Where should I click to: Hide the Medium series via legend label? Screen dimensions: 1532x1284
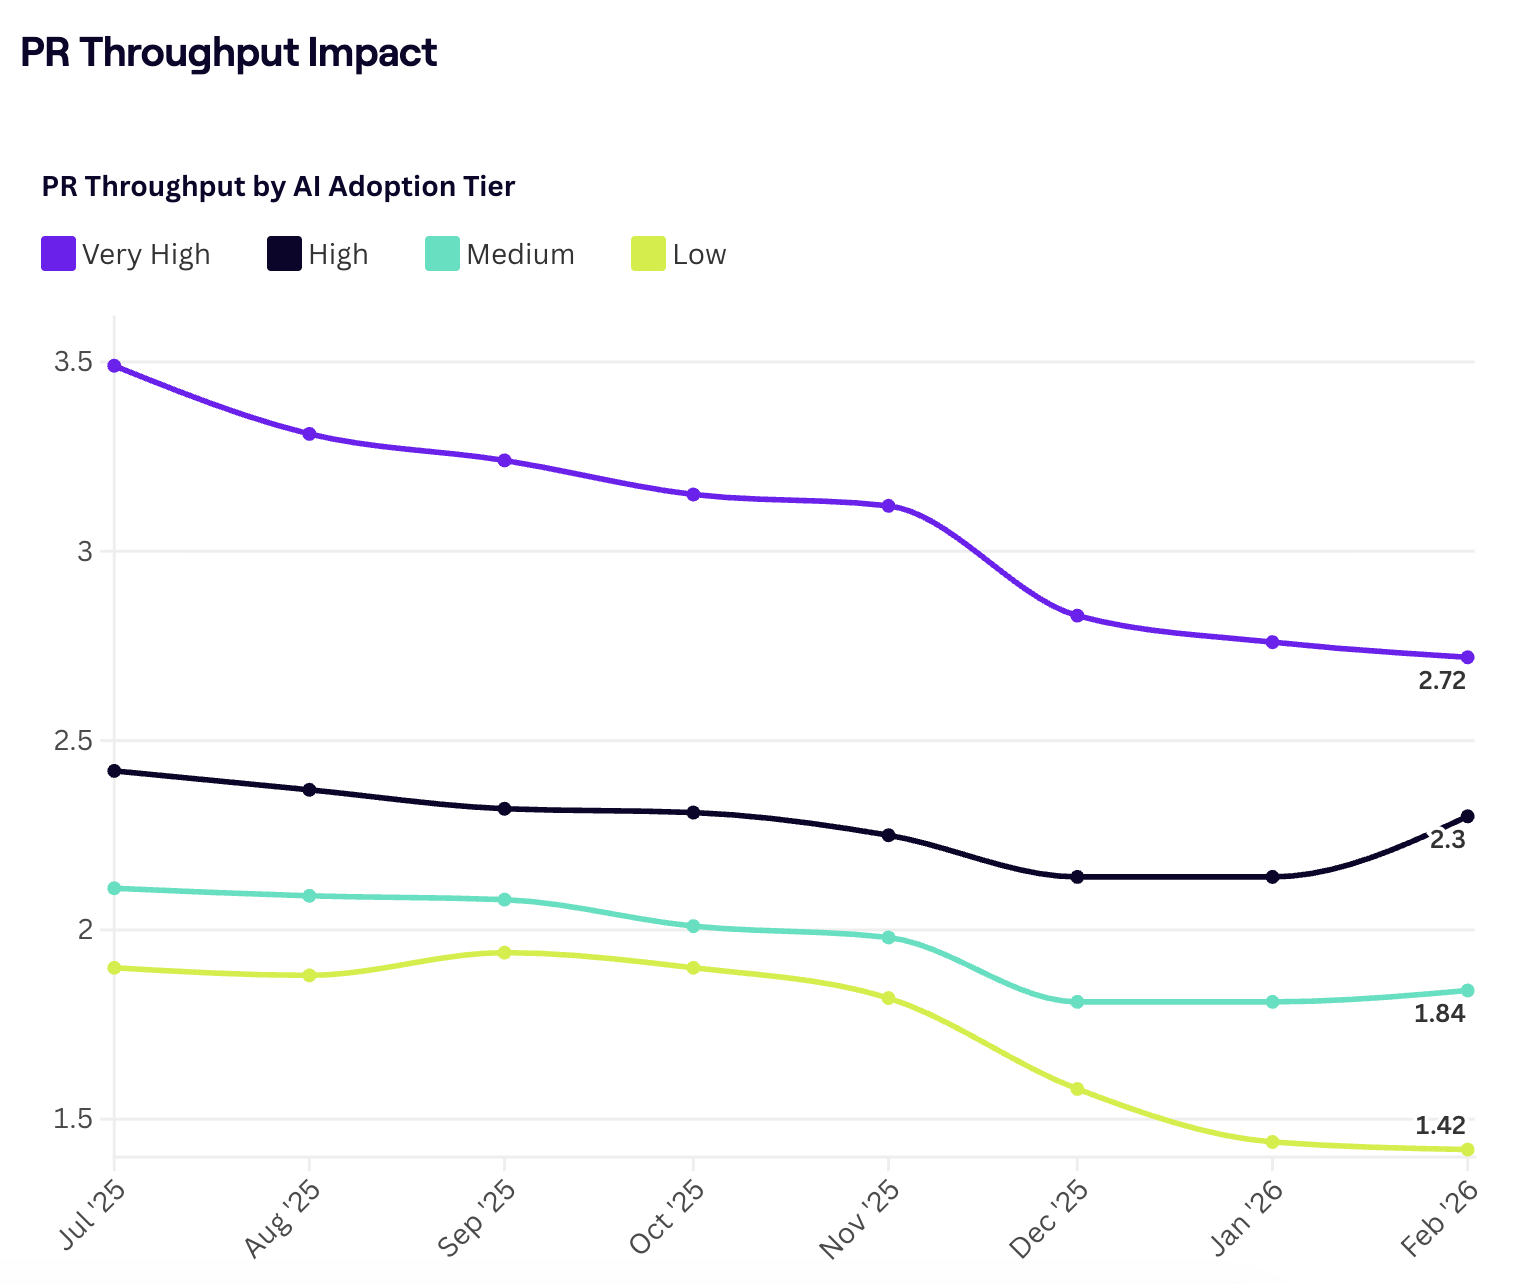tap(520, 255)
